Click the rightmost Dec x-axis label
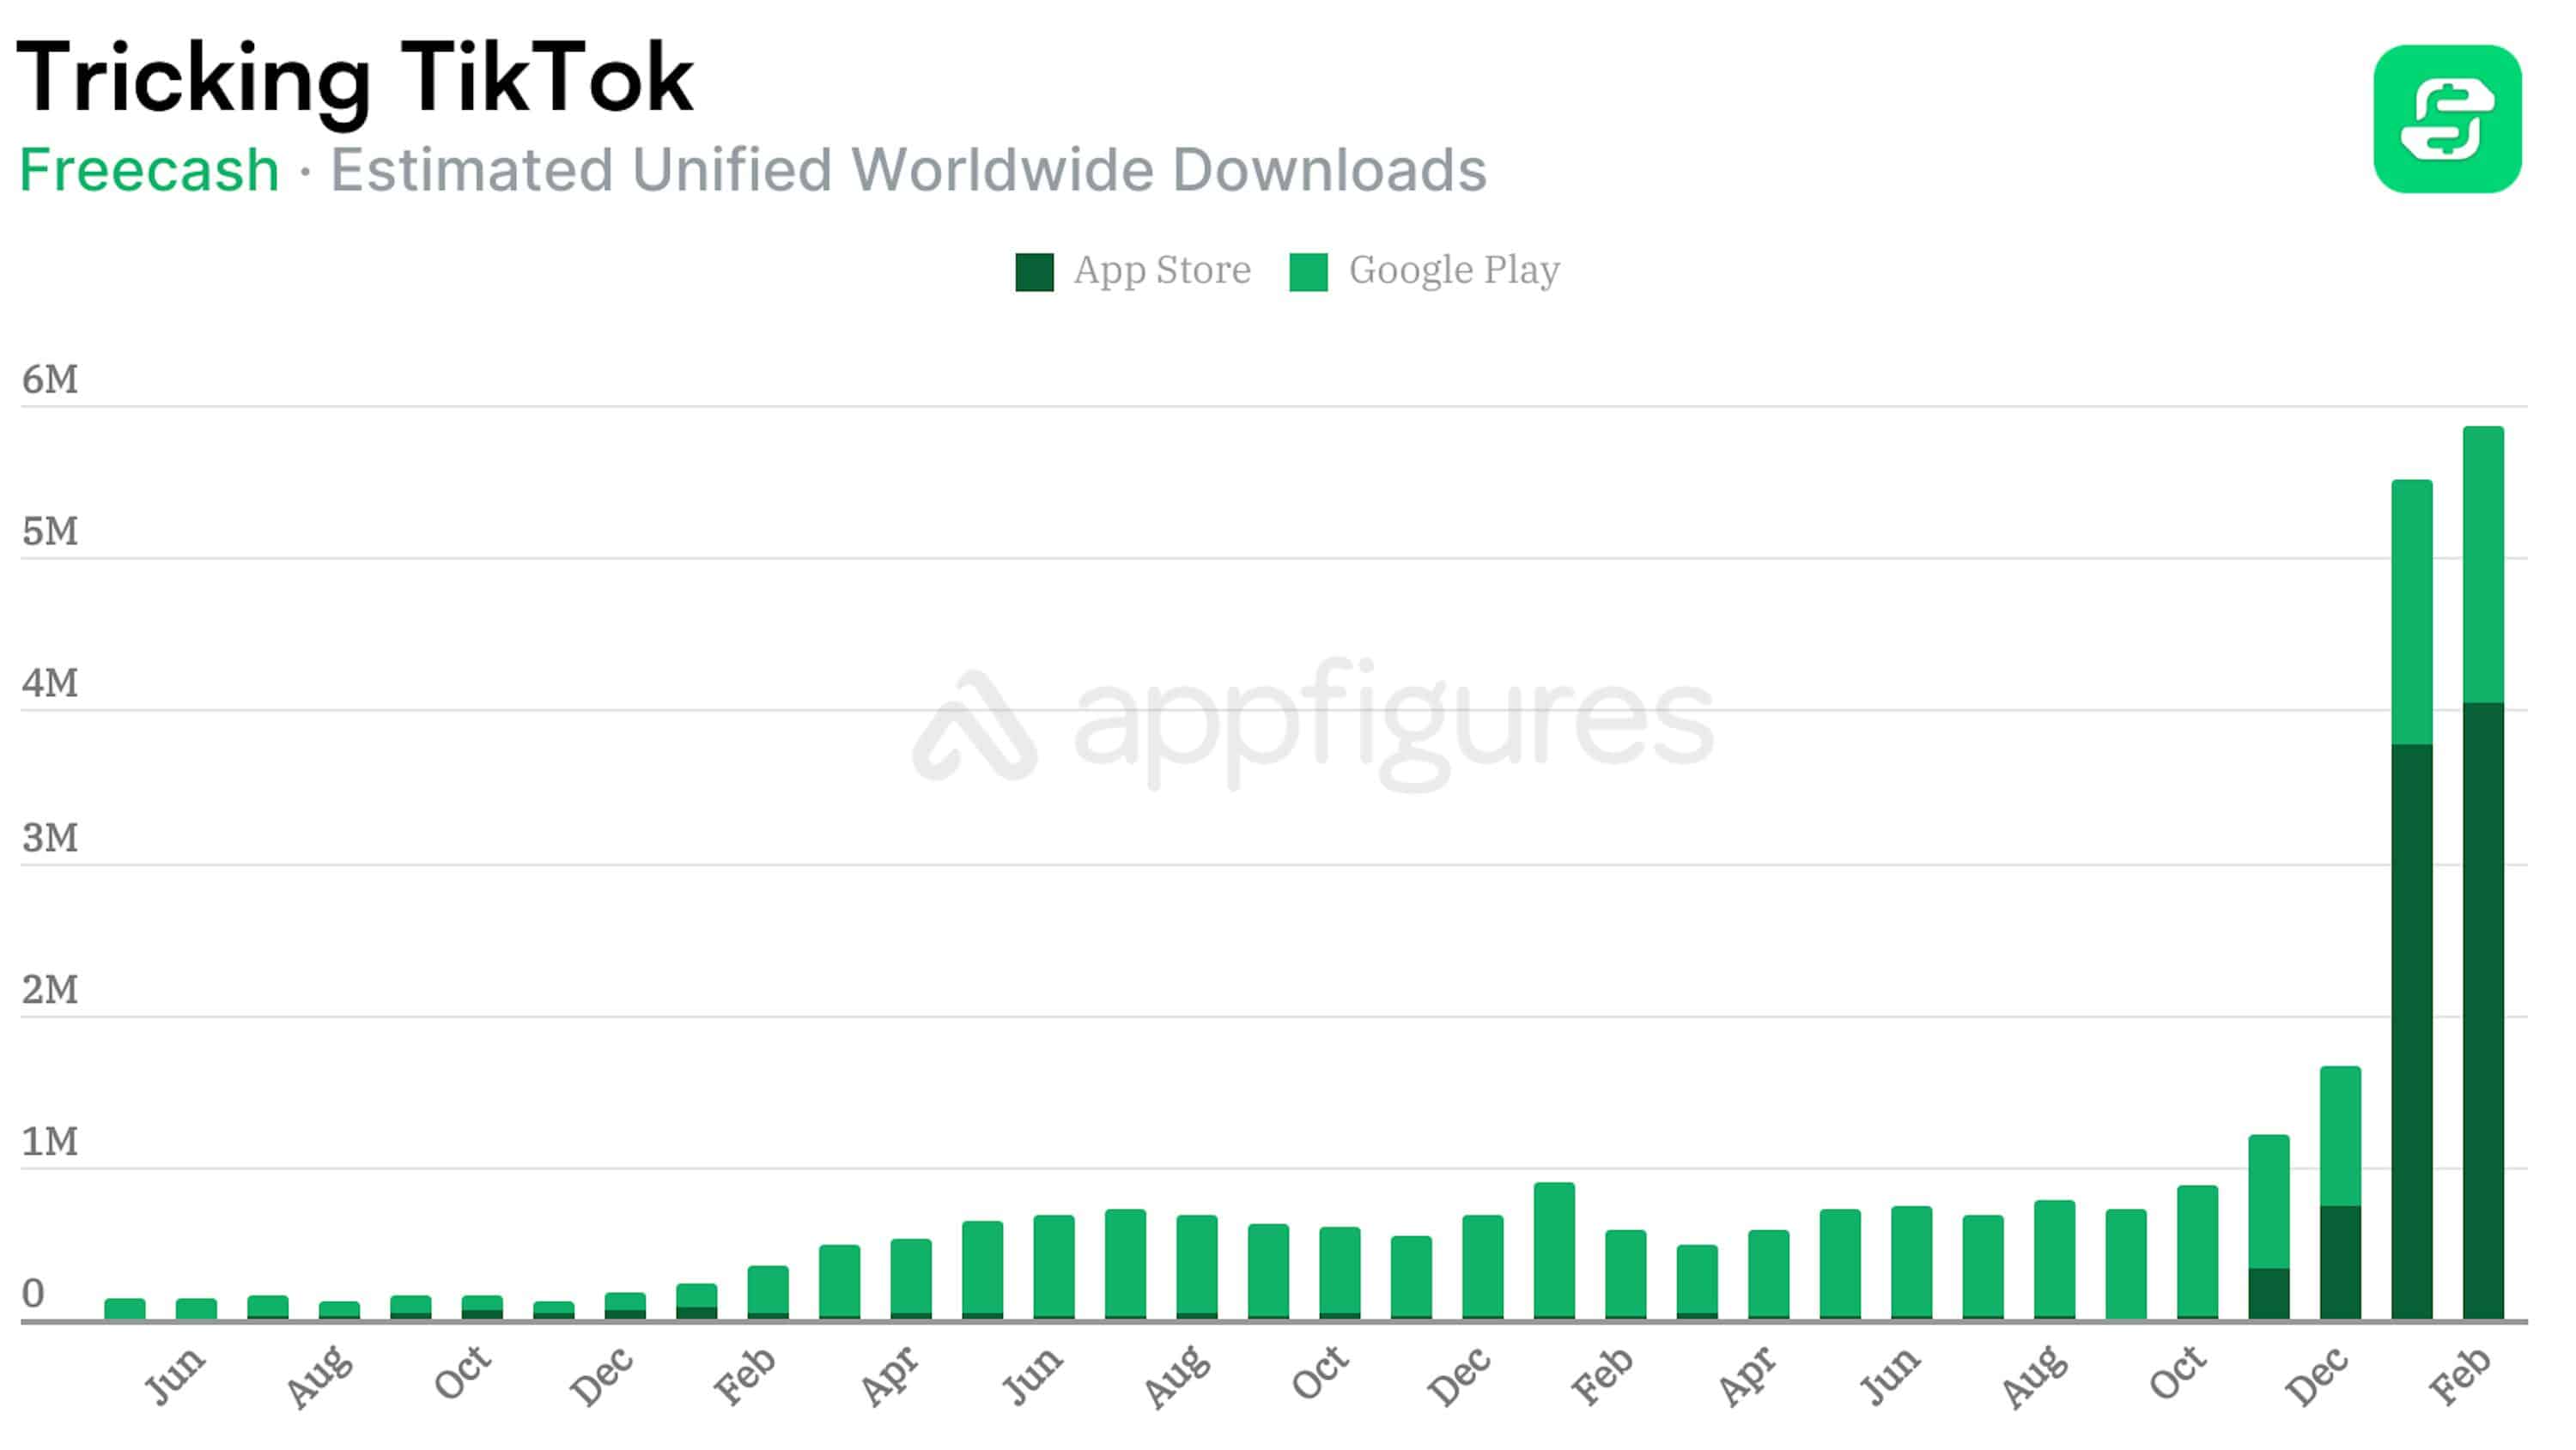This screenshot has height=1450, width=2576. pyautogui.click(x=2316, y=1376)
